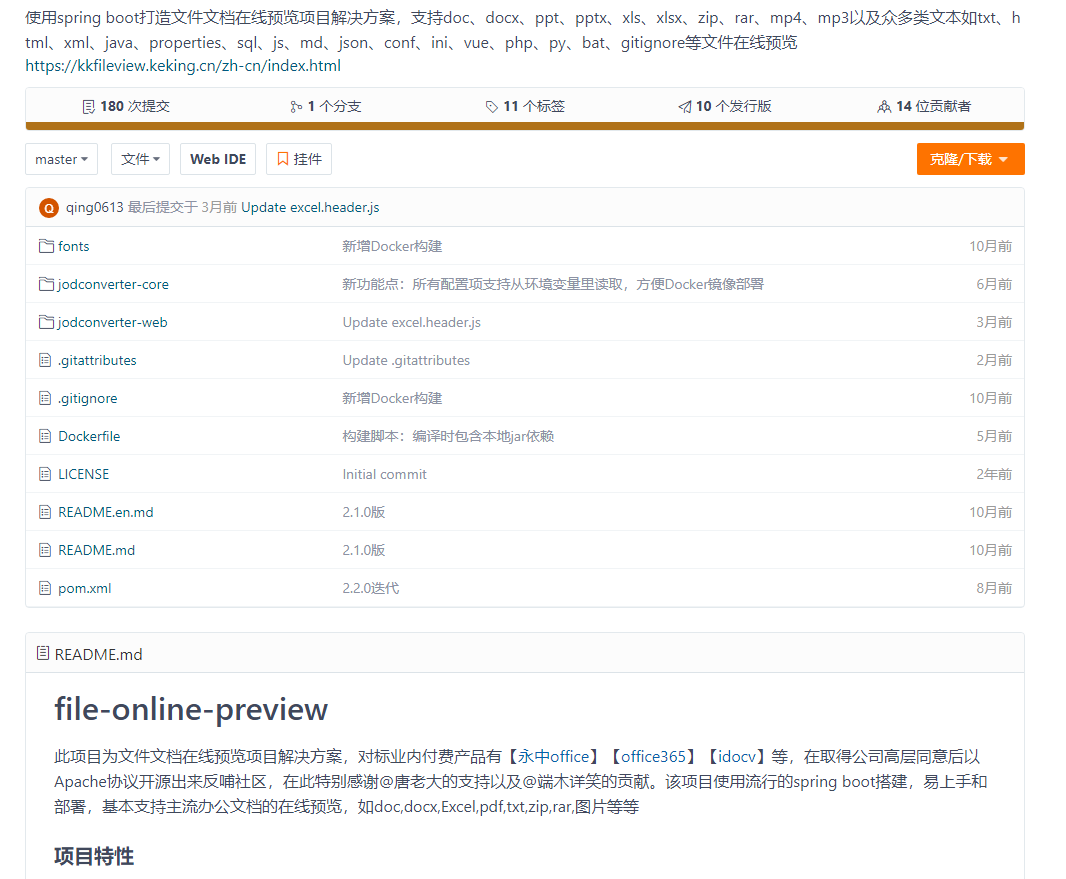Image resolution: width=1066 pixels, height=879 pixels.
Task: Click the tag icon beside 11 个标签
Action: coord(491,105)
